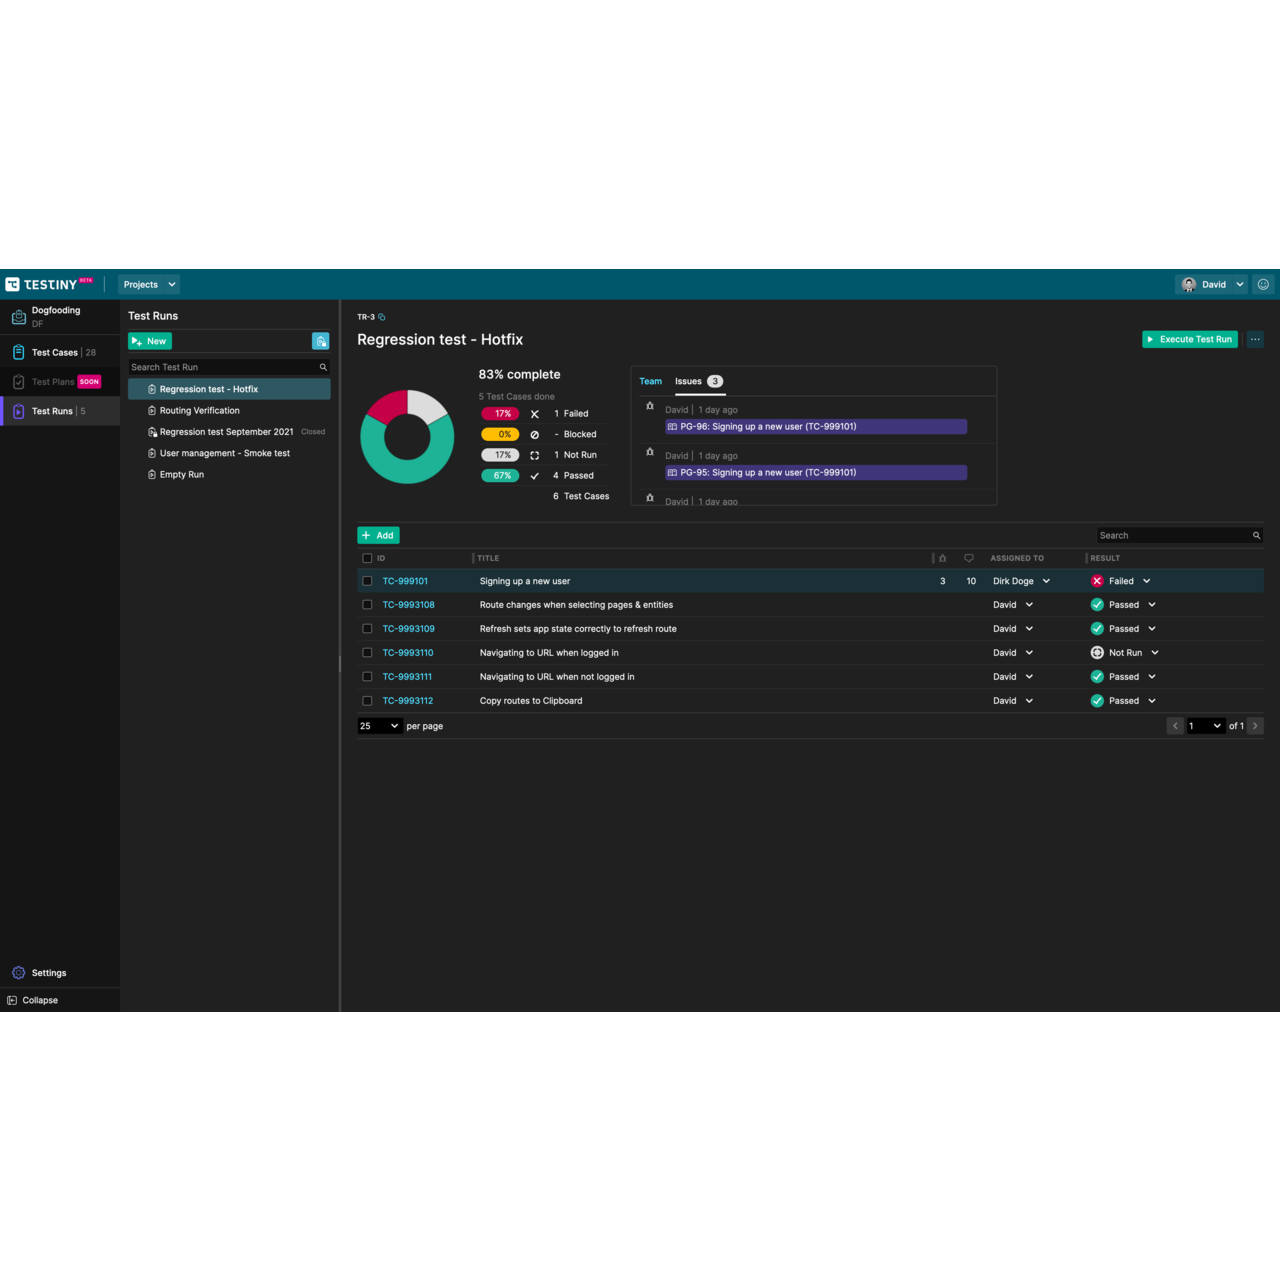1280x1280 pixels.
Task: Click the blue import icon beside New
Action: pyautogui.click(x=320, y=342)
